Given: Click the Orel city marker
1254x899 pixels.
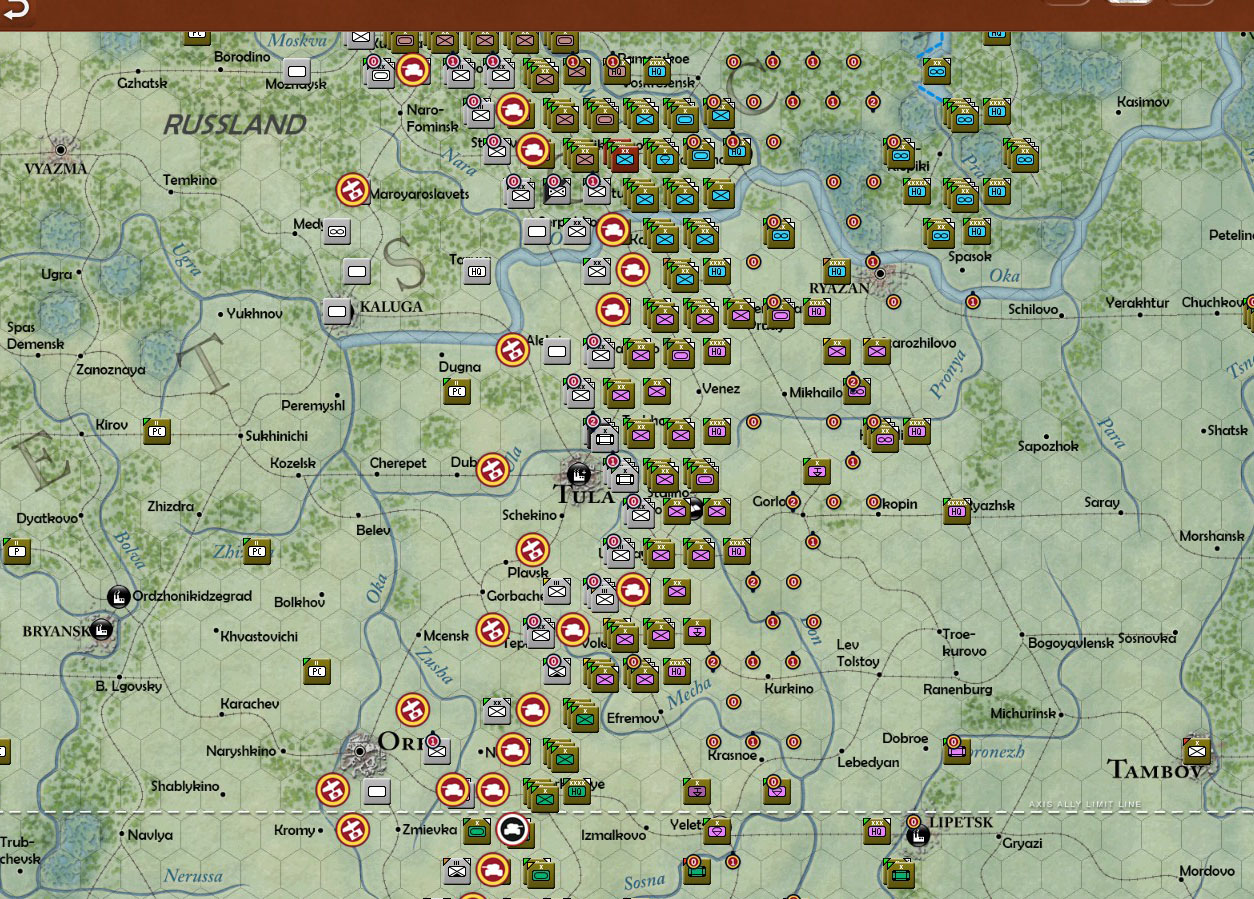Looking at the screenshot, I should (x=360, y=751).
